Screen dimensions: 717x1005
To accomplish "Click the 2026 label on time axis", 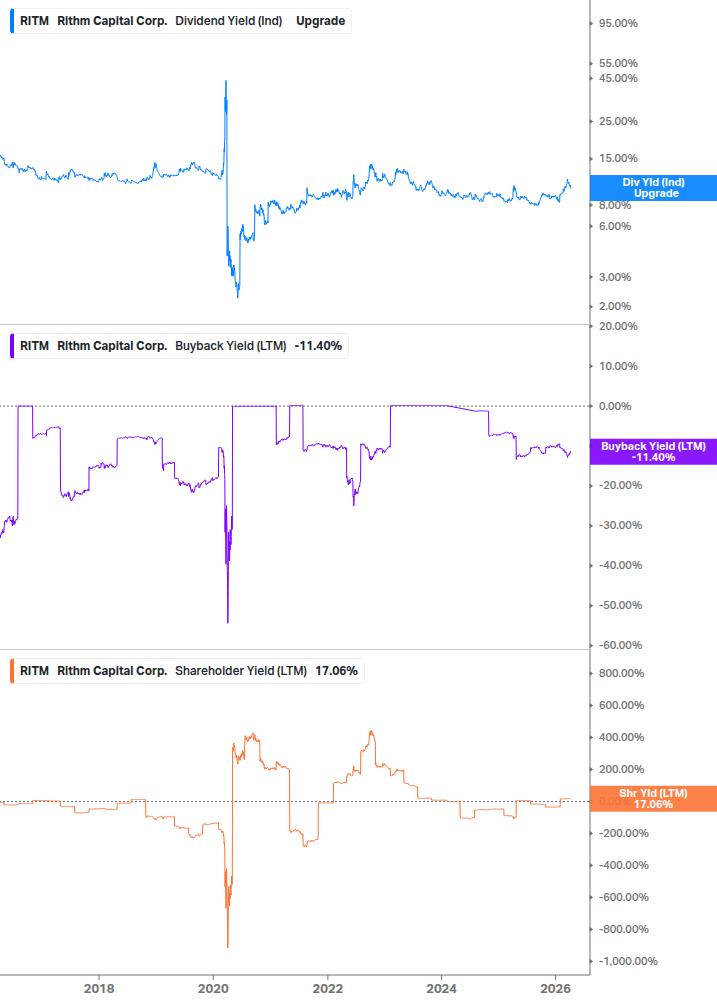I will (x=557, y=989).
